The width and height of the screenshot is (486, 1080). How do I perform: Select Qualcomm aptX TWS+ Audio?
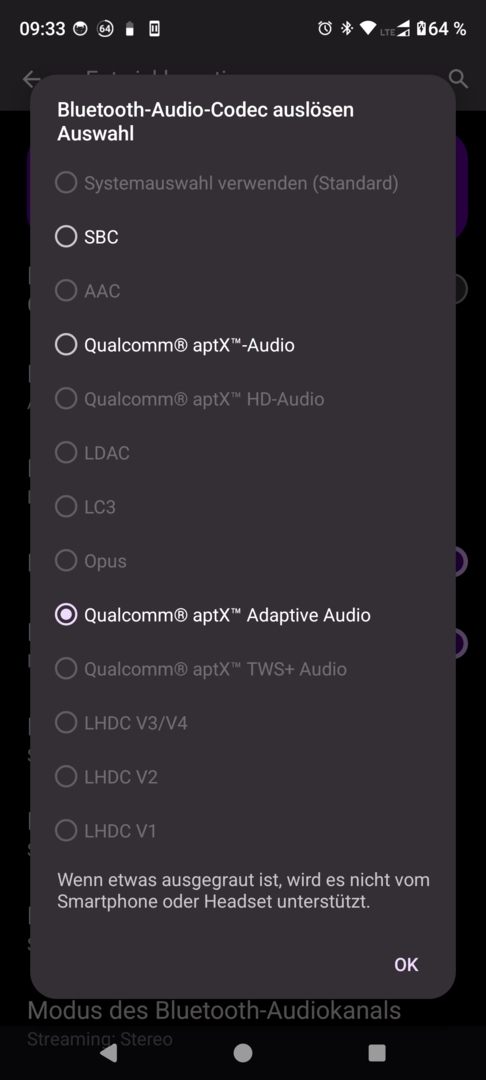(x=243, y=669)
